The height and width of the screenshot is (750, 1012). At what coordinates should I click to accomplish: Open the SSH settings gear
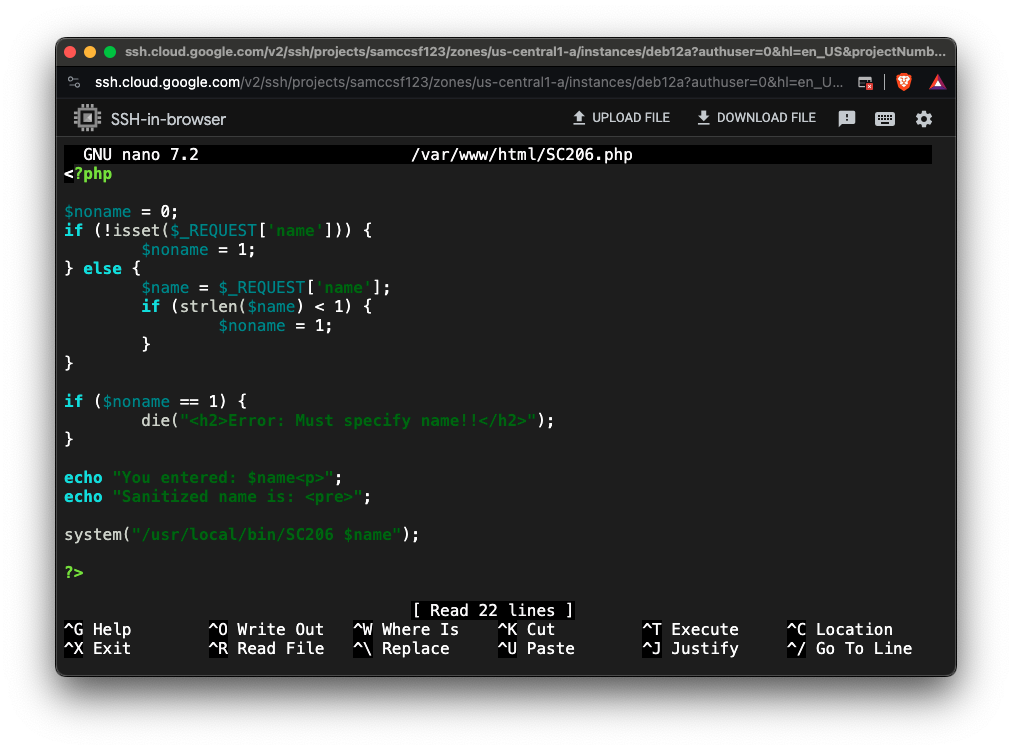pos(924,119)
